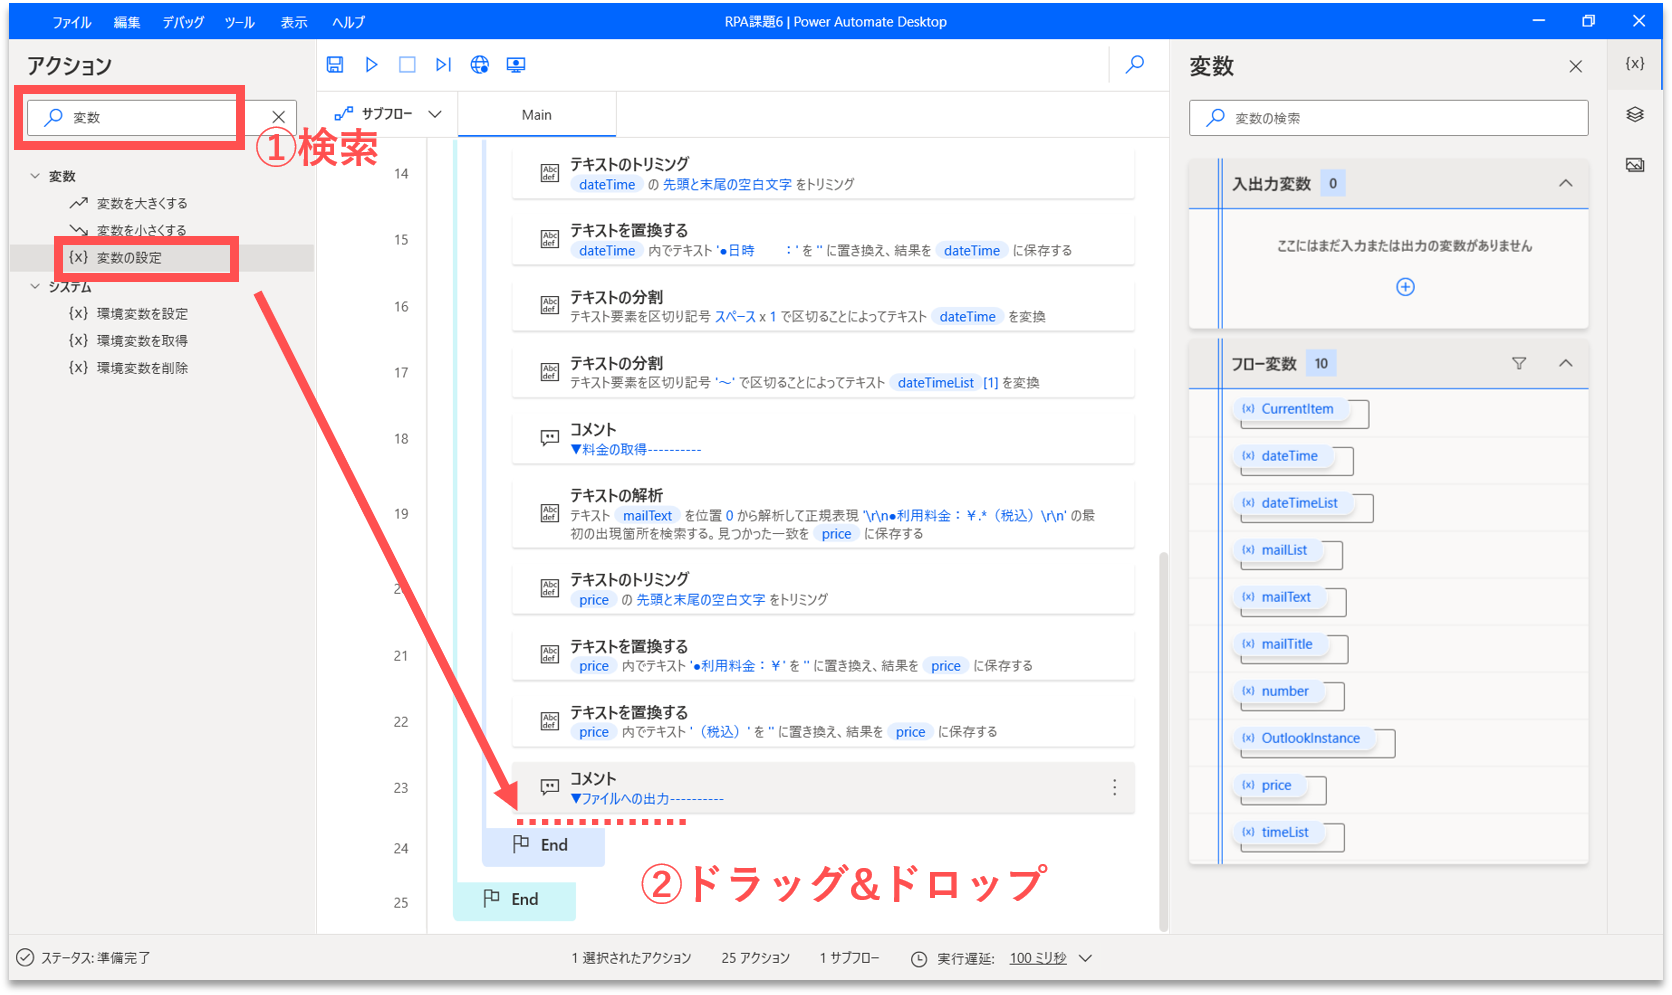Open the UI elements layers icon

[x=1635, y=114]
